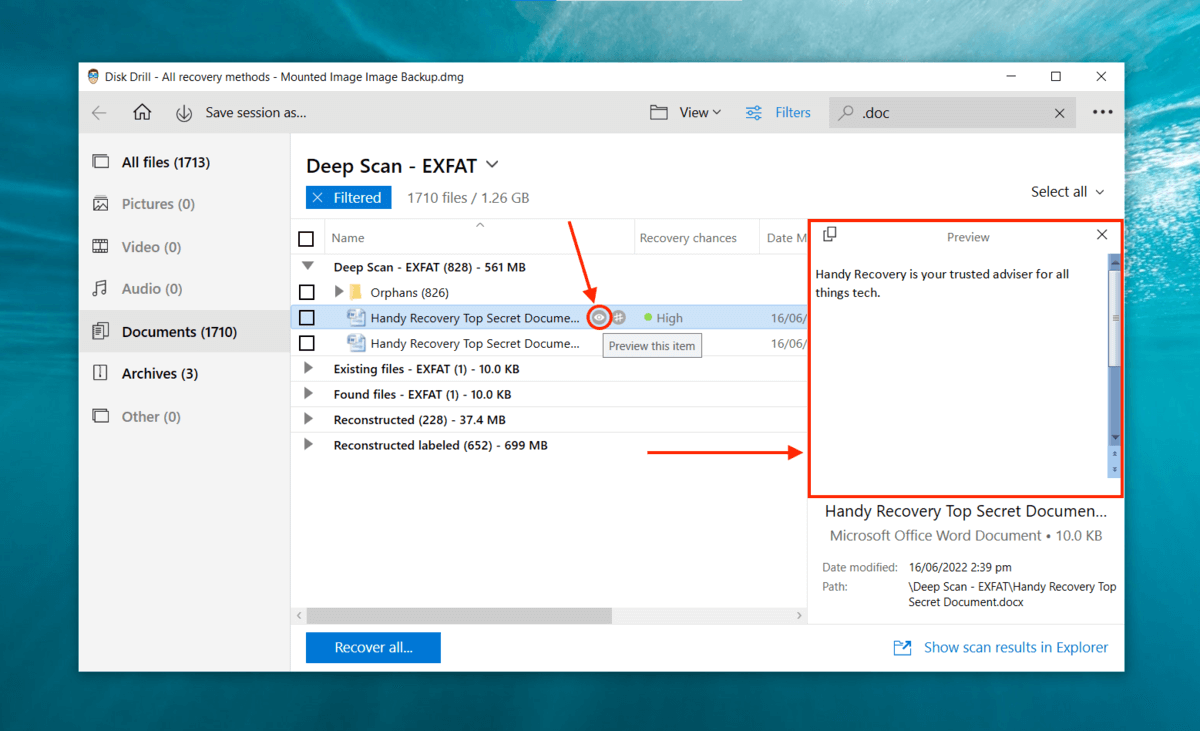The height and width of the screenshot is (731, 1200).
Task: Click the file path text value
Action: pyautogui.click(x=1012, y=595)
